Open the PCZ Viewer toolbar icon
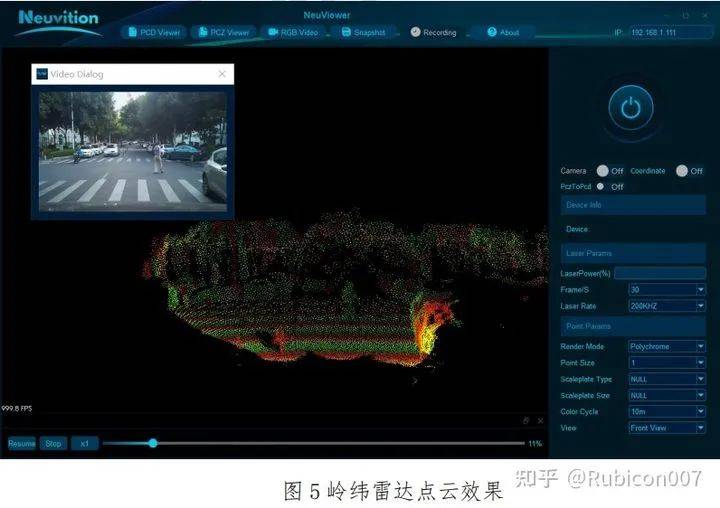The image size is (720, 508). [x=200, y=32]
